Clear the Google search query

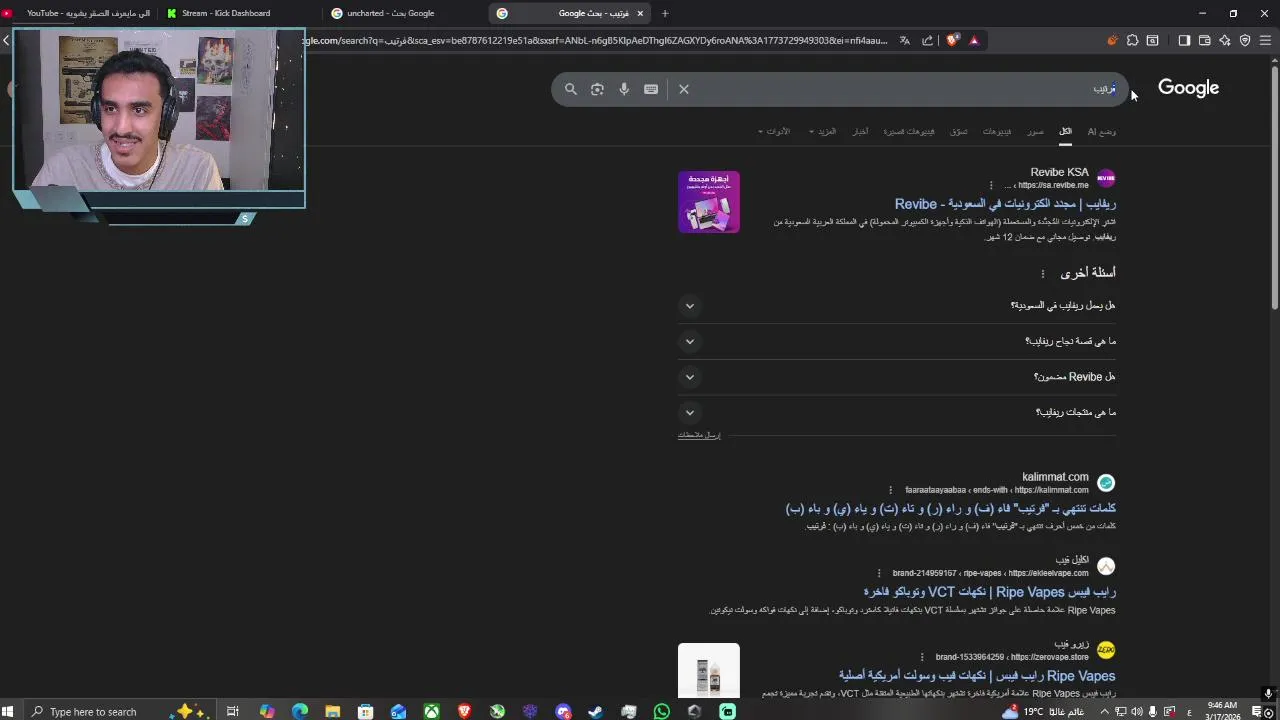pos(684,89)
